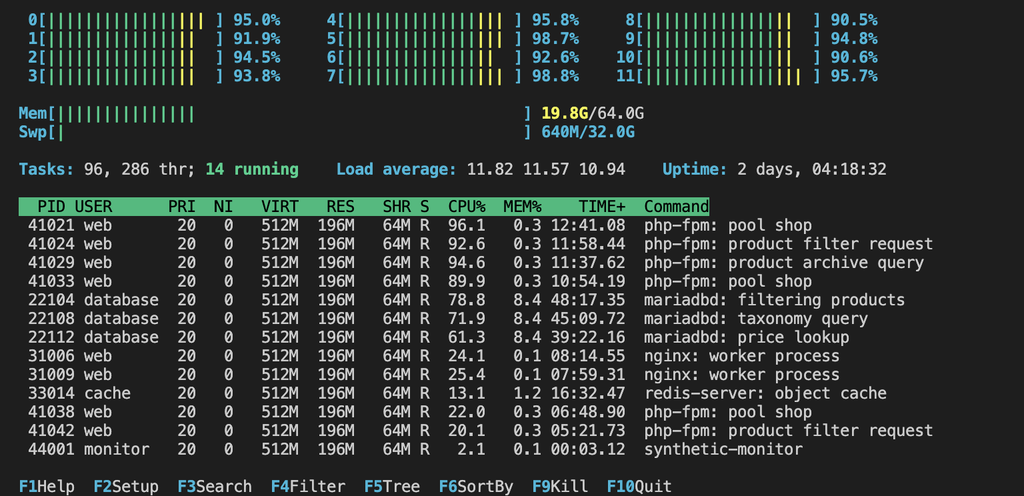Open F2 Setup
The width and height of the screenshot is (1024, 496).
point(126,487)
